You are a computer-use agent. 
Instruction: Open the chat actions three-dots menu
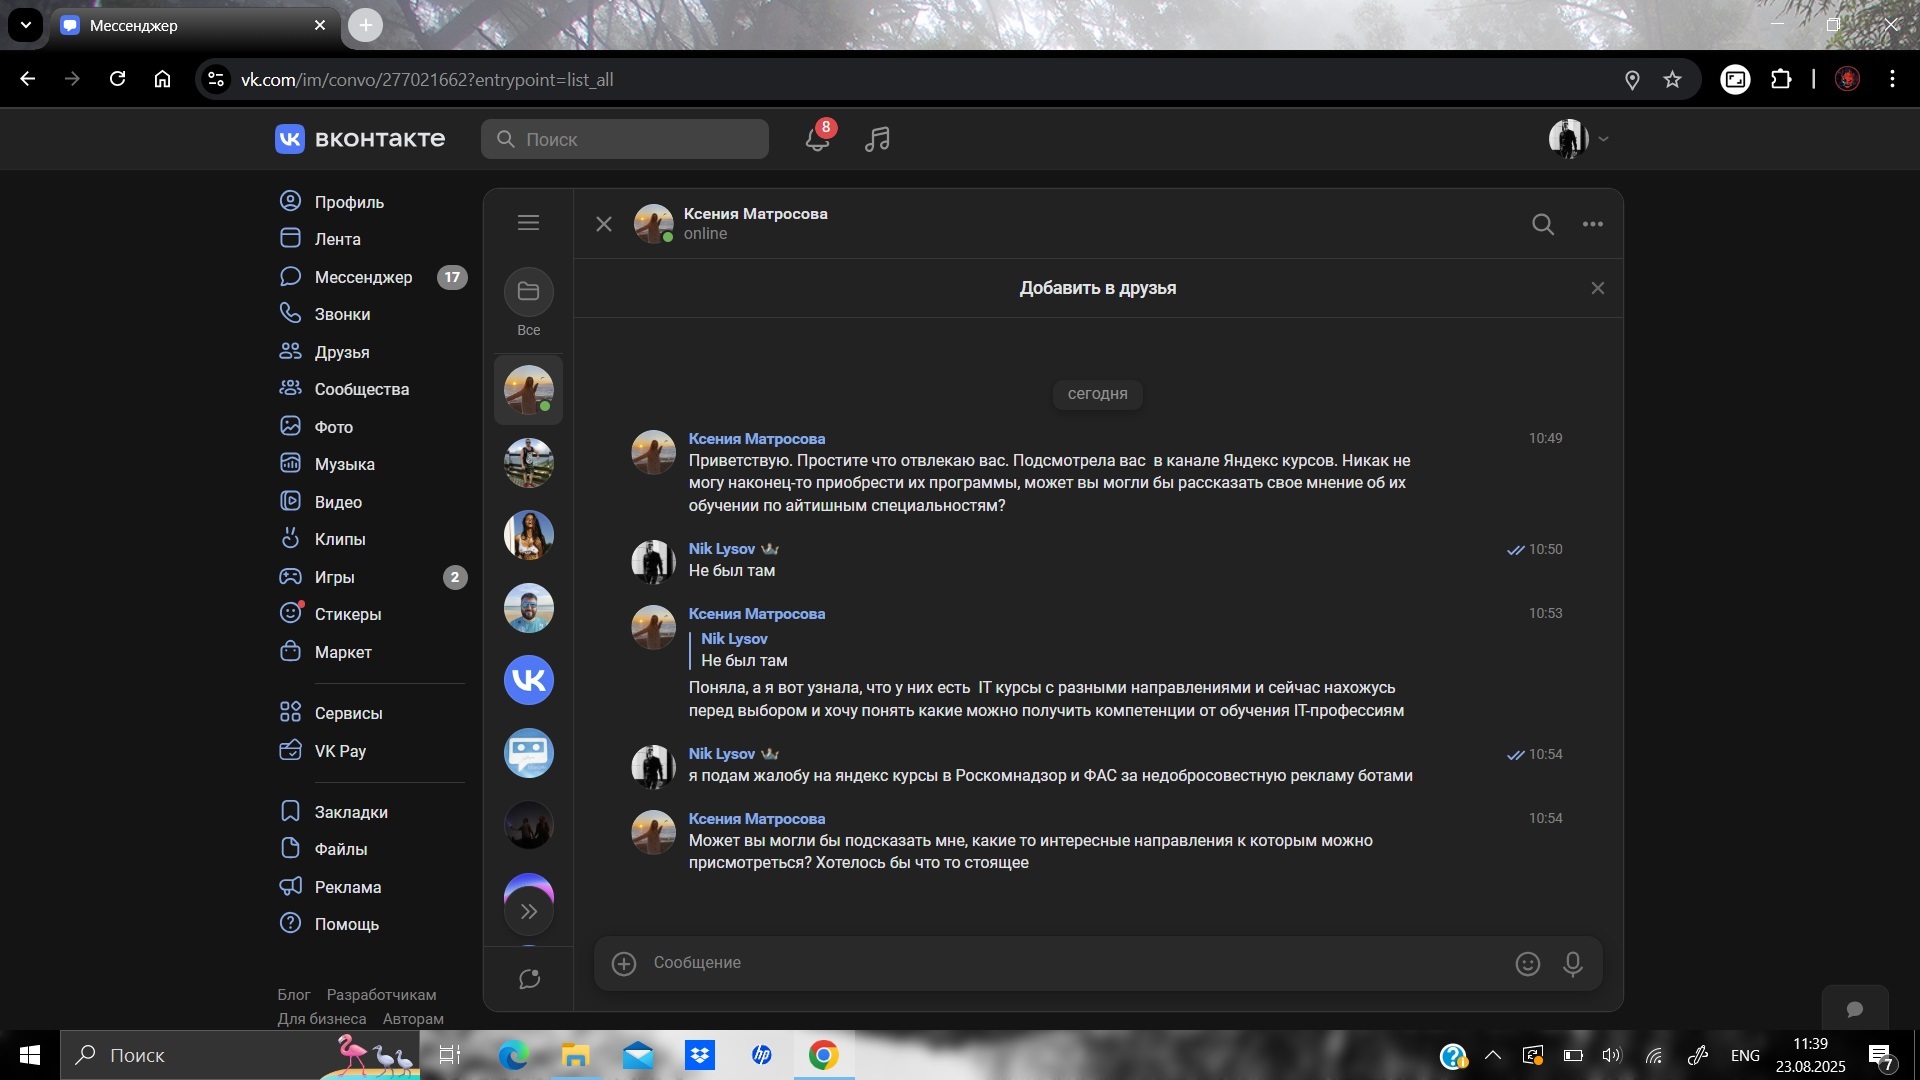point(1593,224)
